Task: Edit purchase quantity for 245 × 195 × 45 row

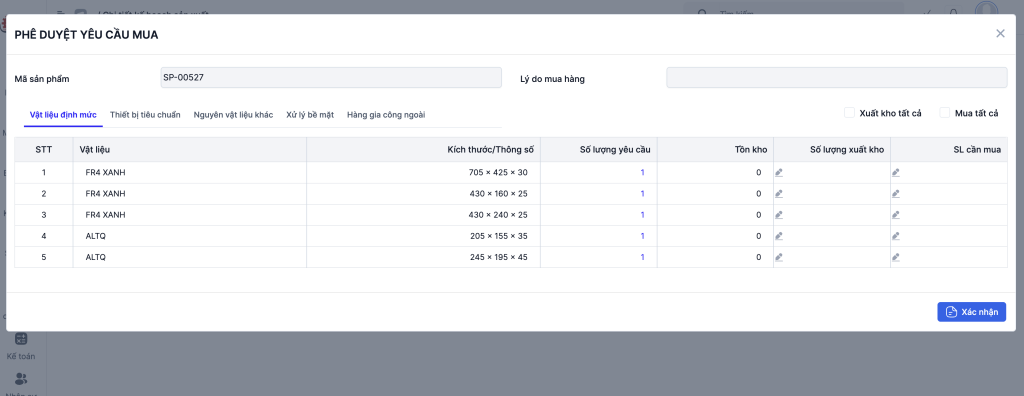Action: (x=895, y=257)
